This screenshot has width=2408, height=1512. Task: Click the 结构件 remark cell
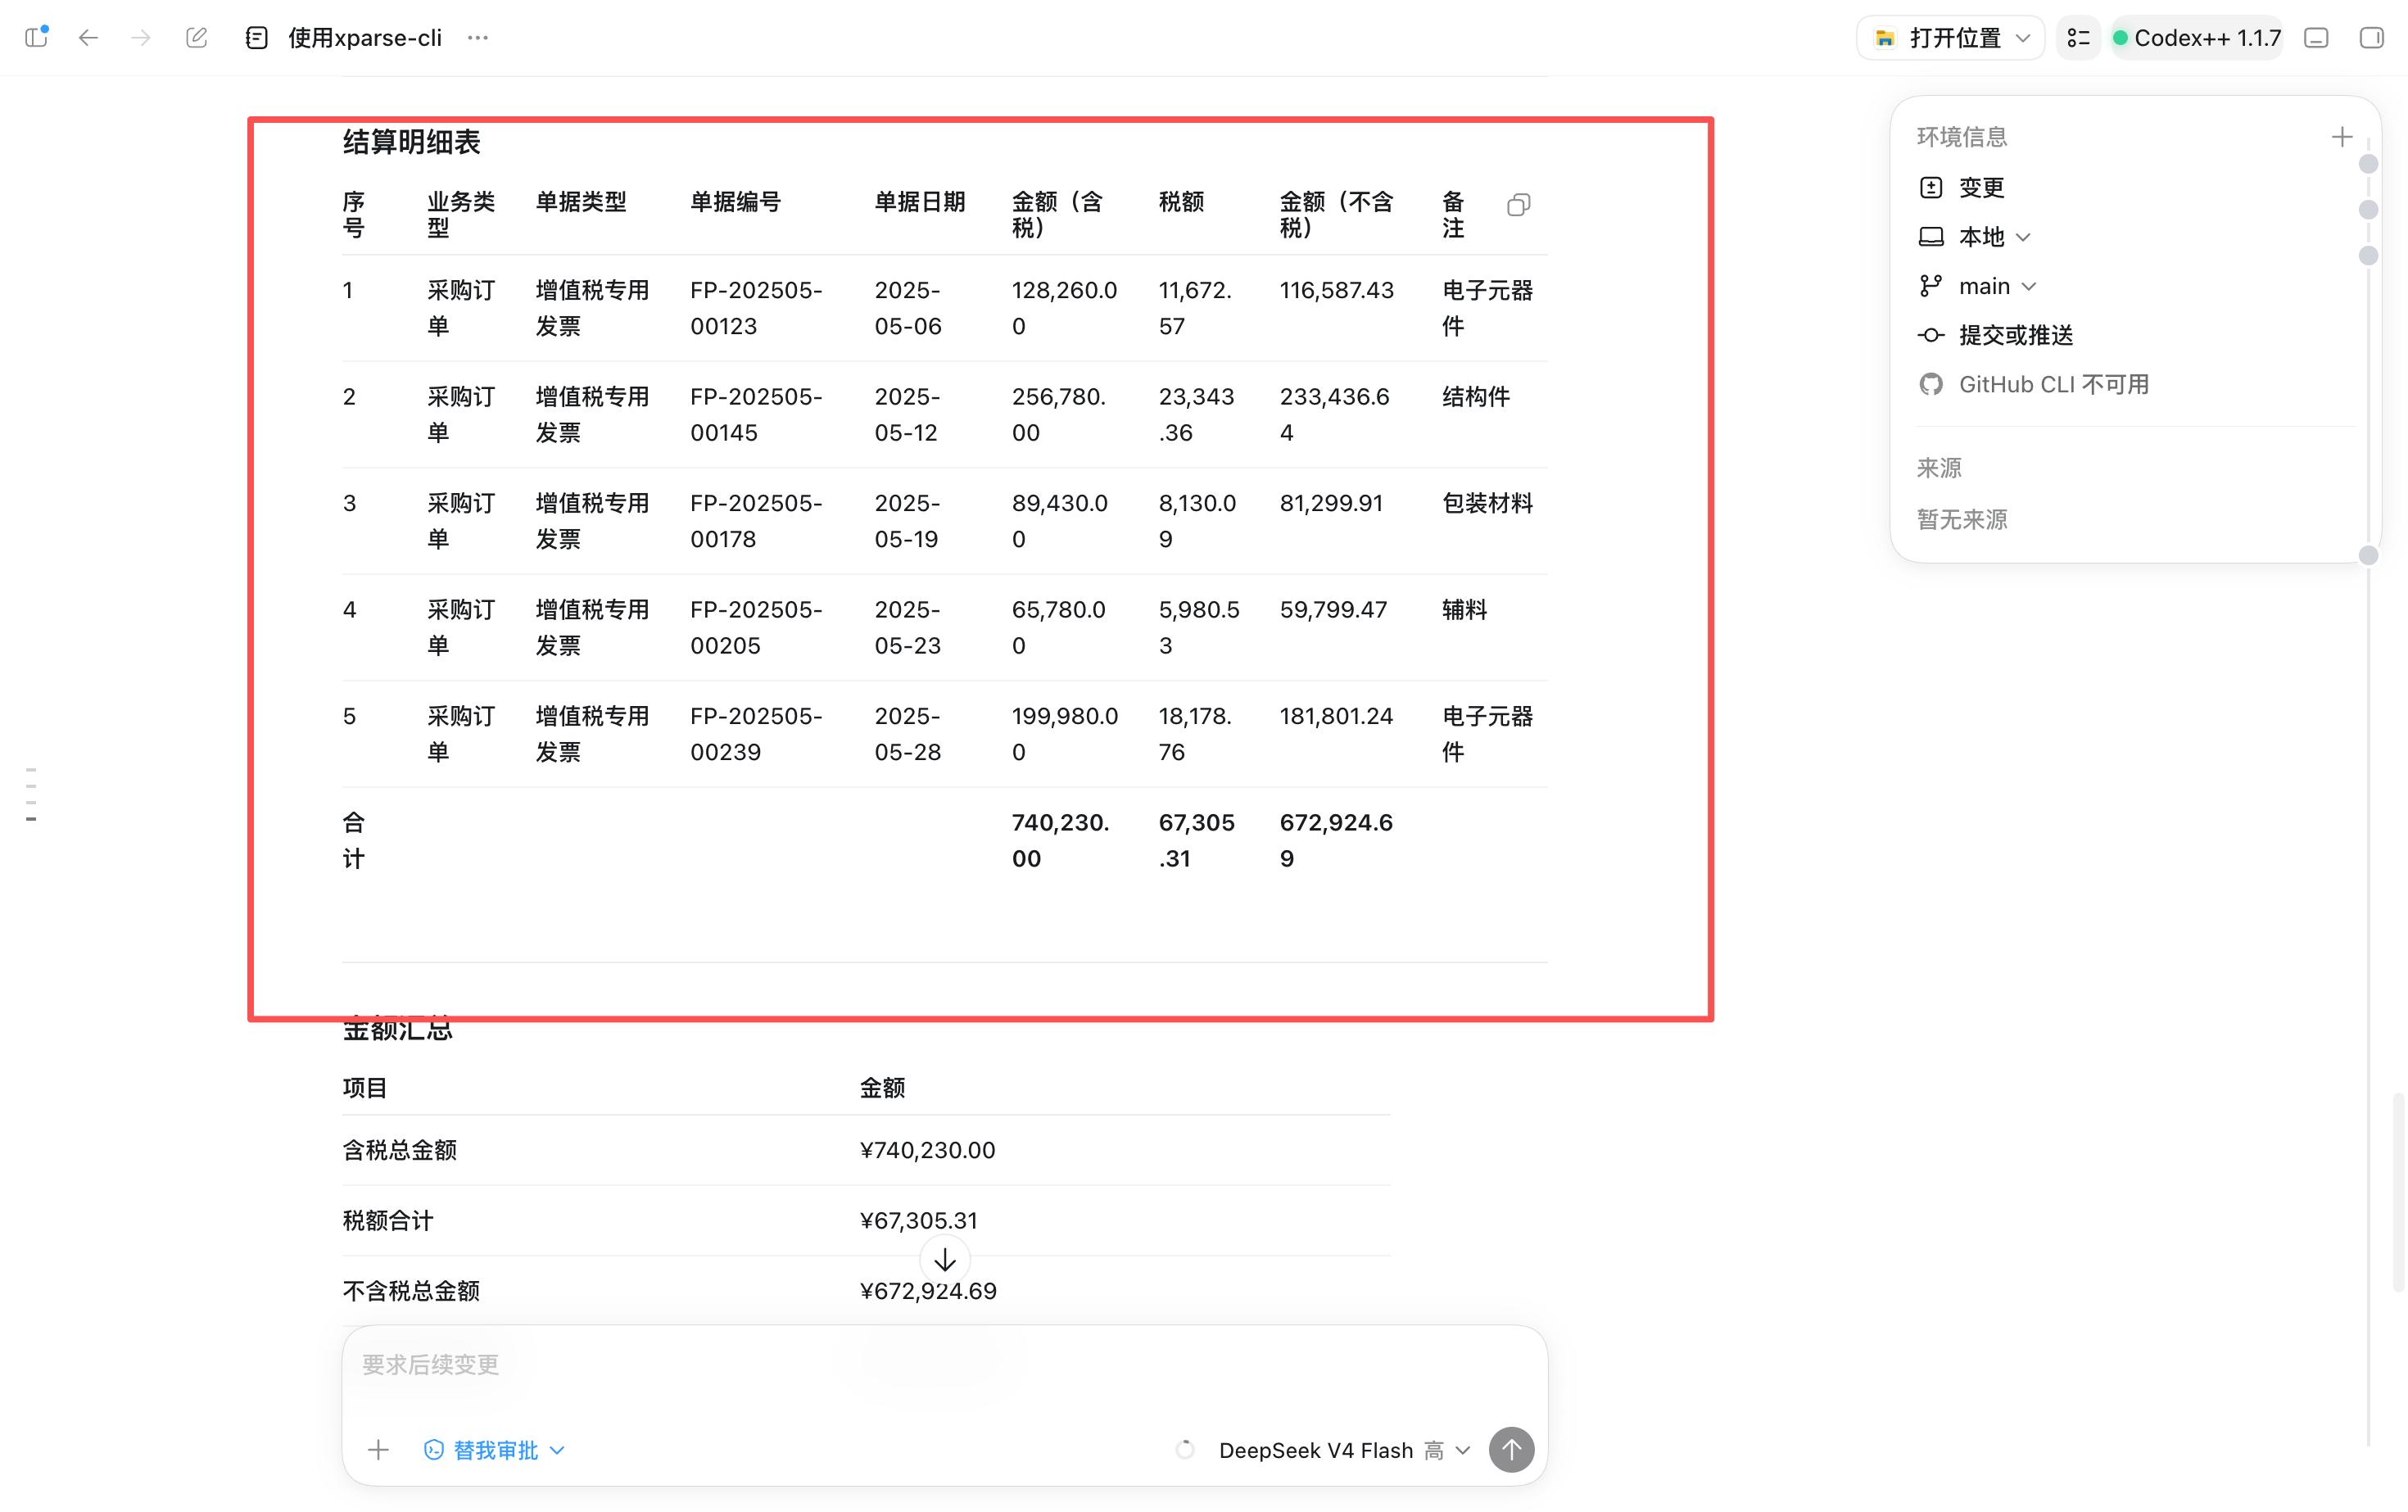tap(1476, 397)
